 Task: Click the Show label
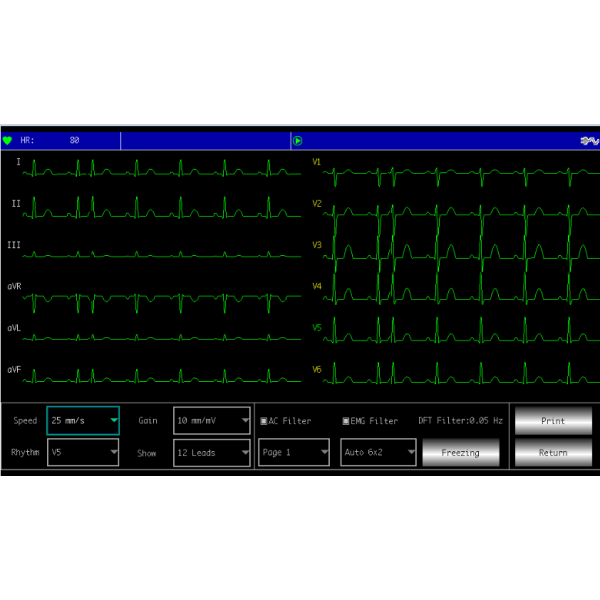[x=147, y=453]
